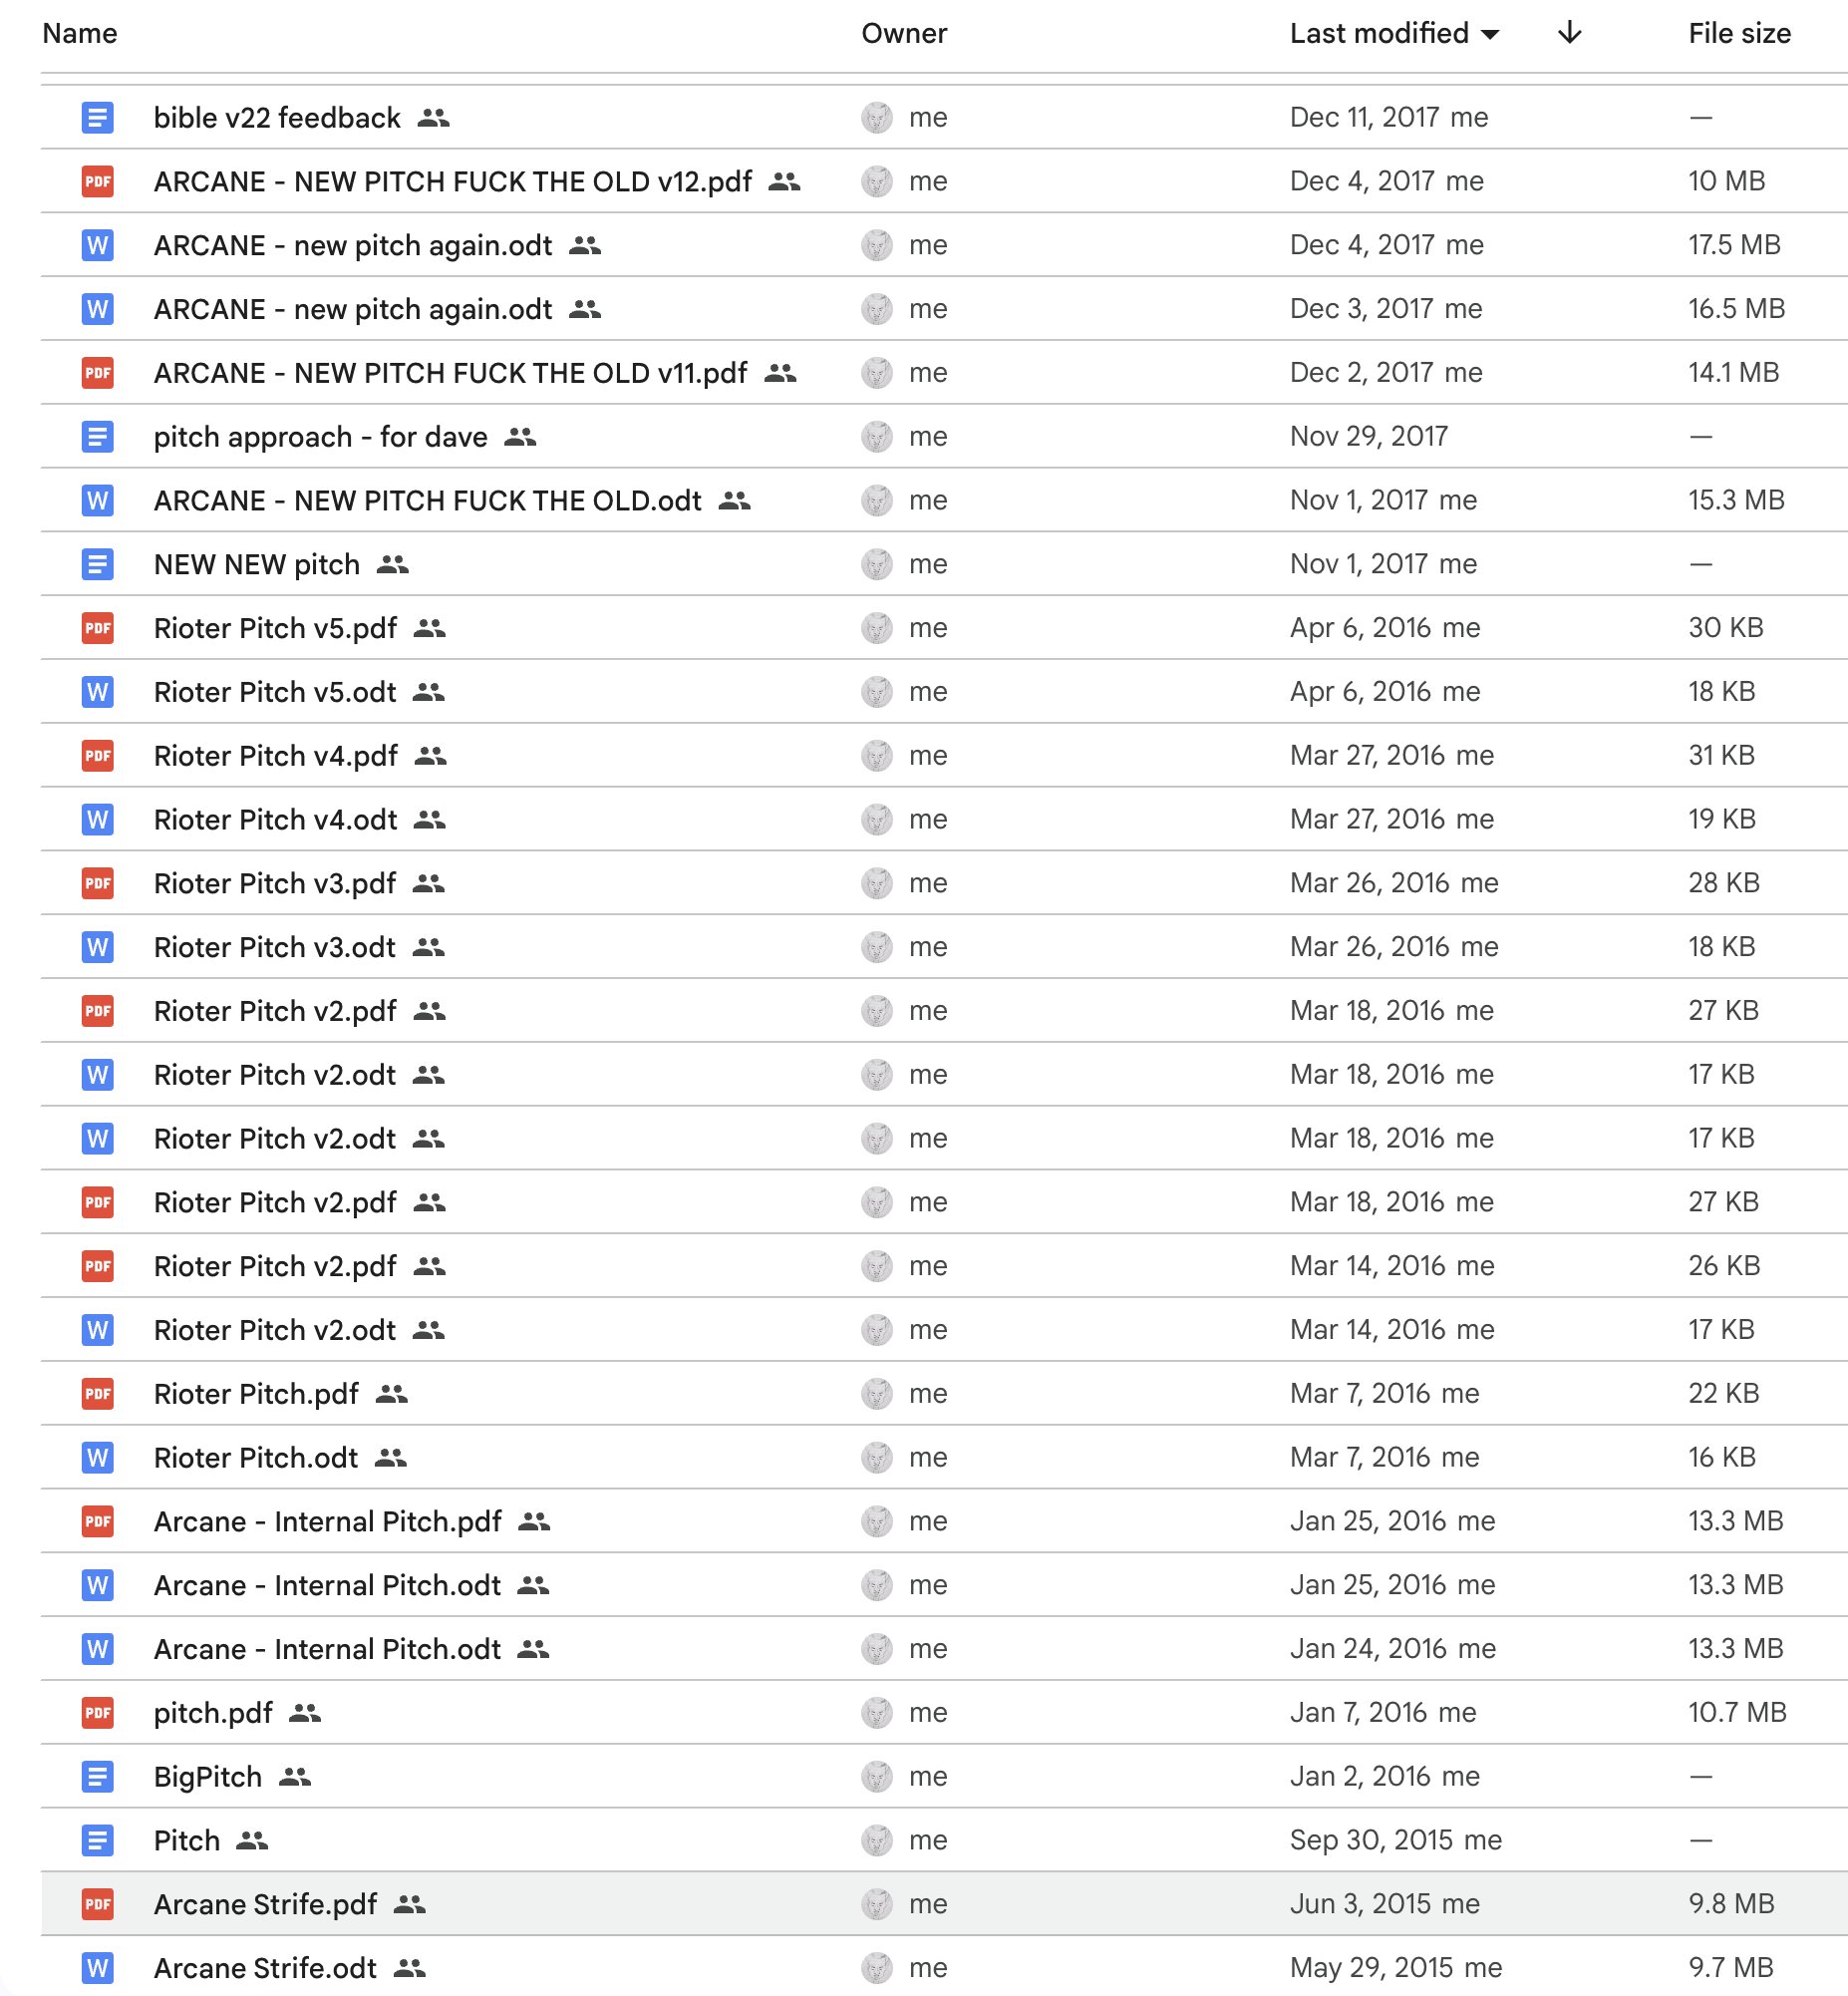Select the file 'Rioter Pitch v5.pdf'
Image resolution: width=1848 pixels, height=1996 pixels.
(276, 628)
